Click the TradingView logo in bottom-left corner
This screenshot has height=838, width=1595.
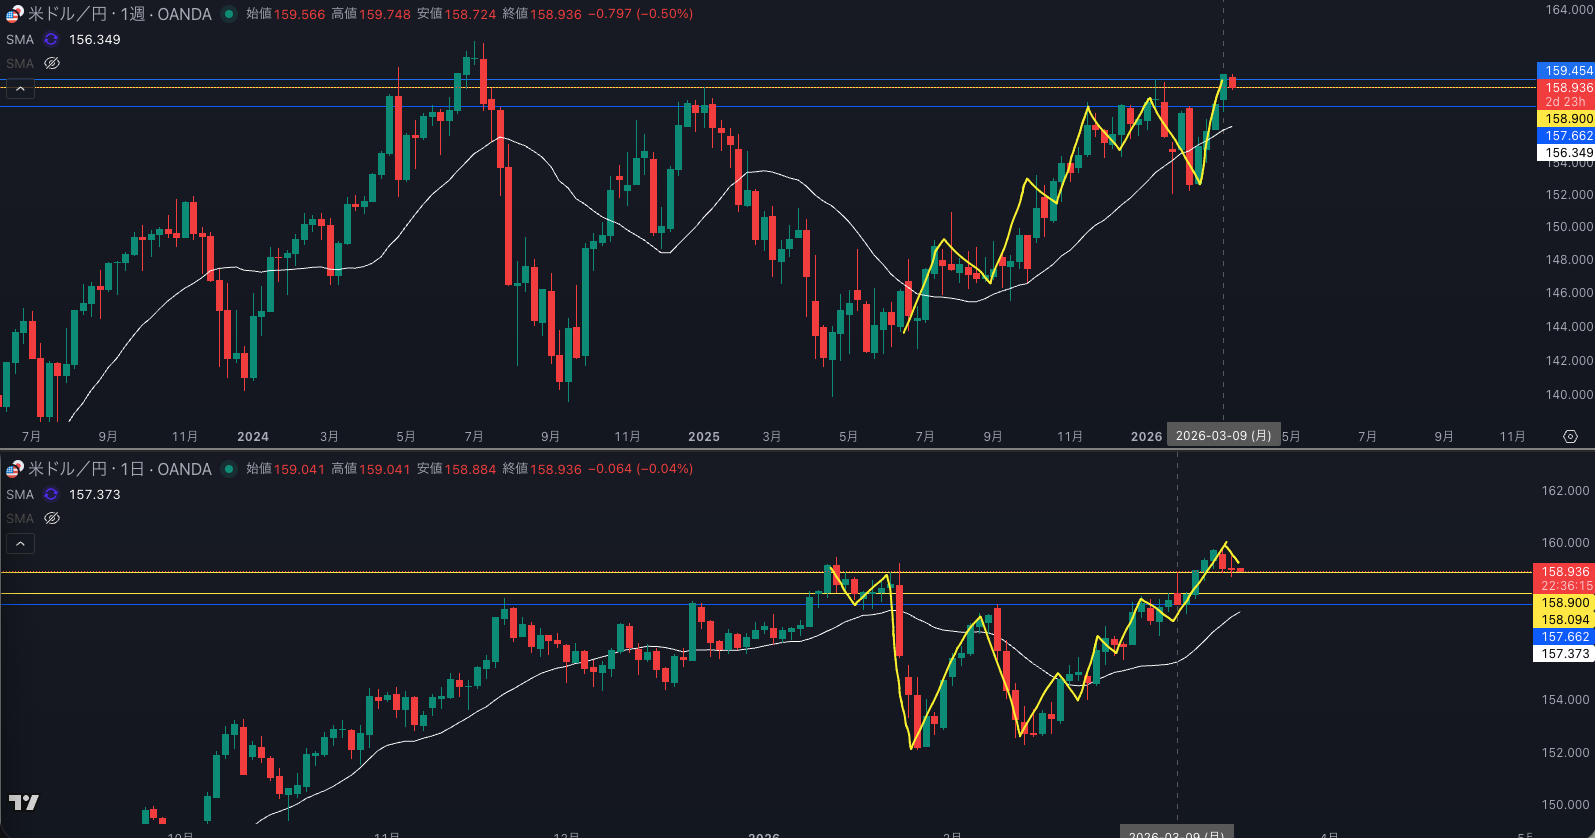pyautogui.click(x=24, y=802)
